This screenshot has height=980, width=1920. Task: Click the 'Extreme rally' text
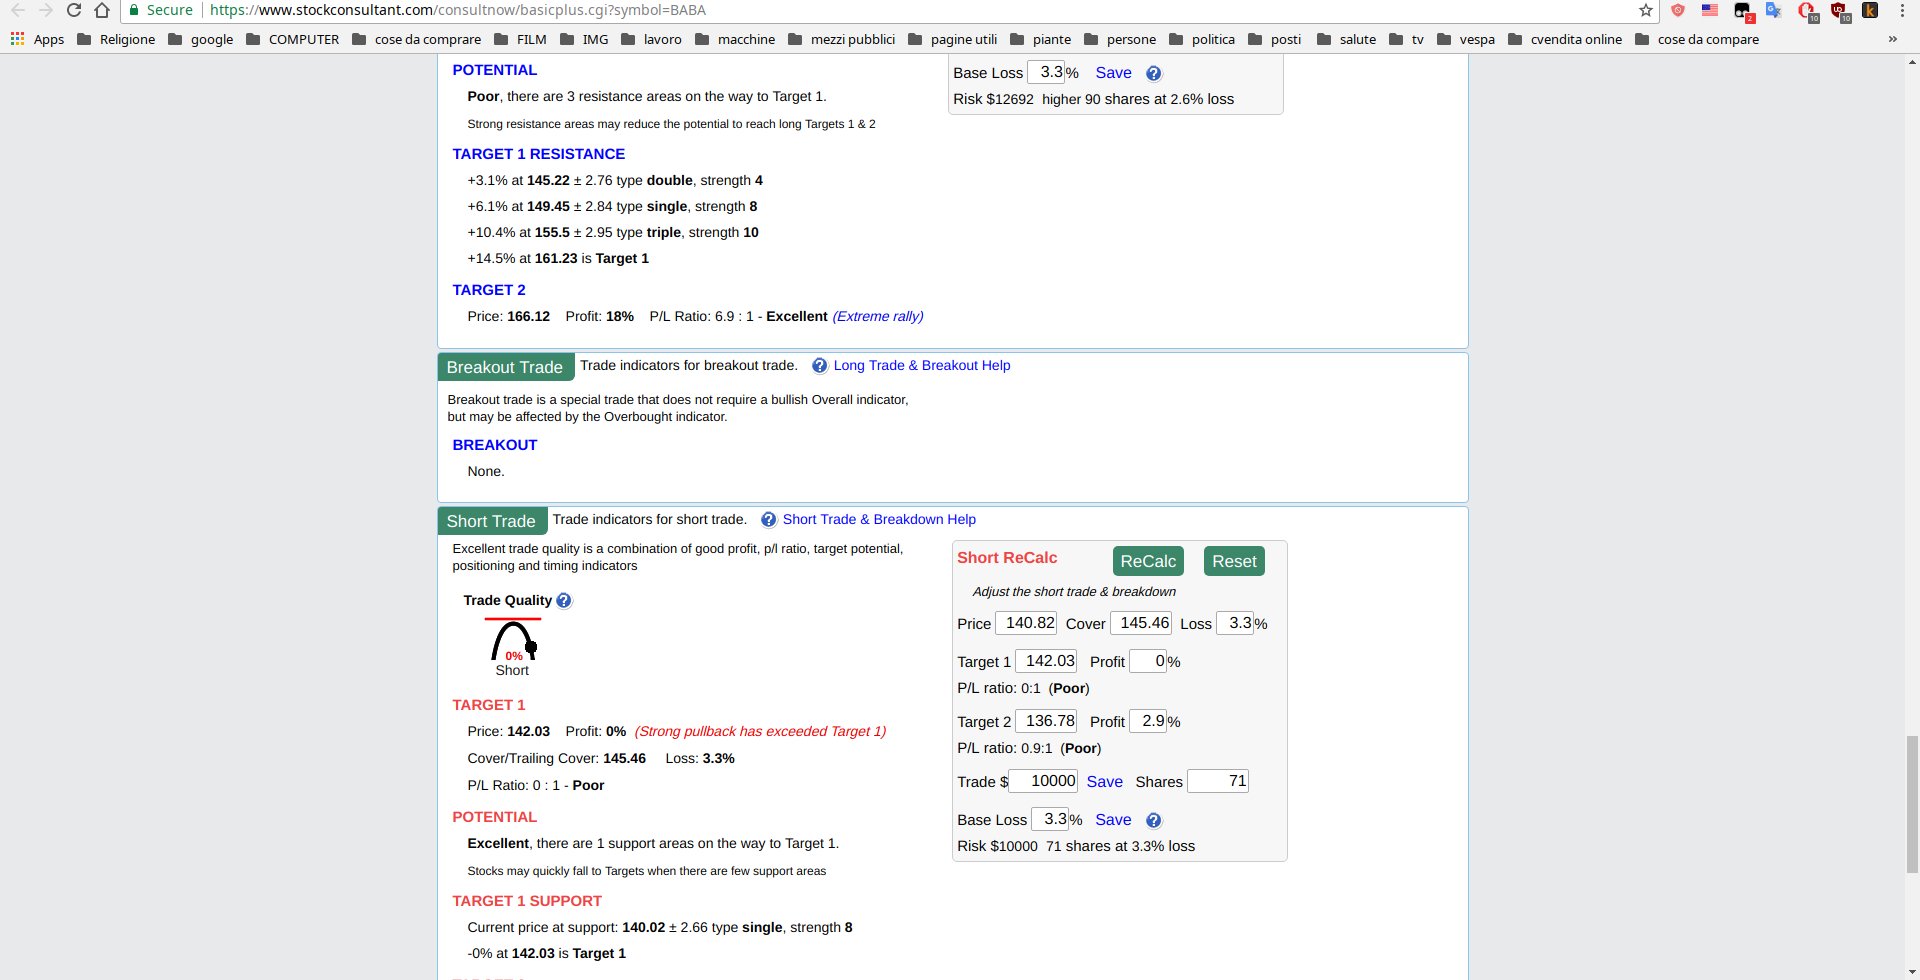pos(878,316)
